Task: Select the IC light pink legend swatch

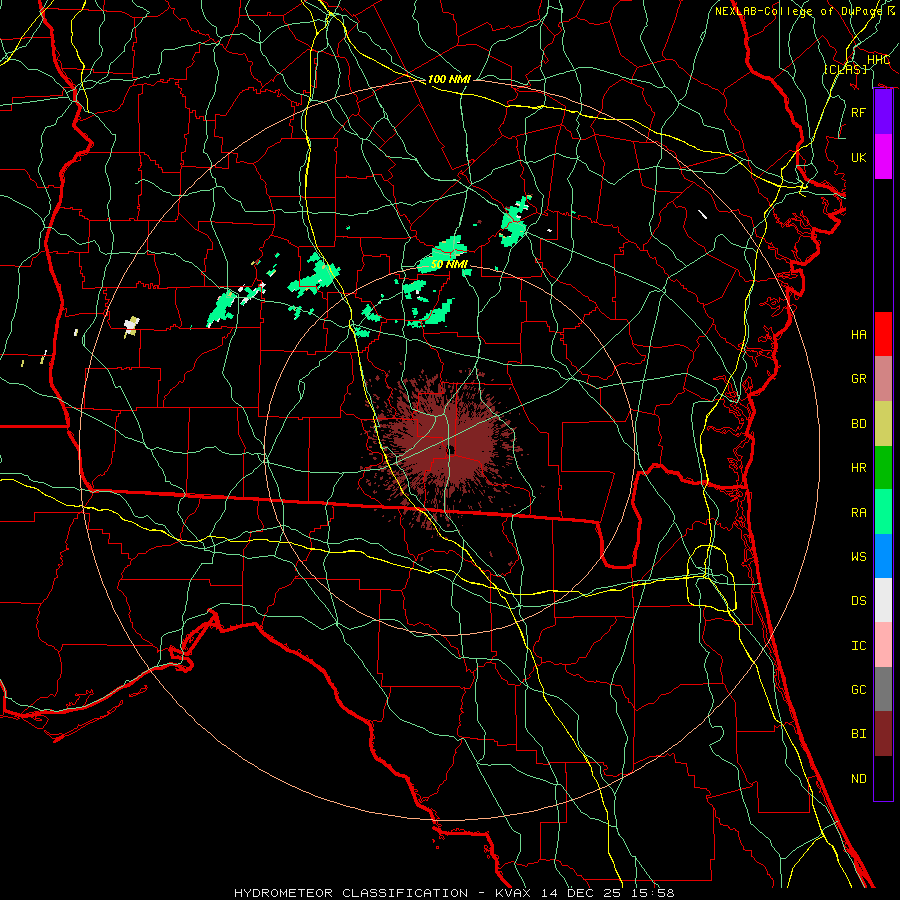Action: pyautogui.click(x=883, y=645)
